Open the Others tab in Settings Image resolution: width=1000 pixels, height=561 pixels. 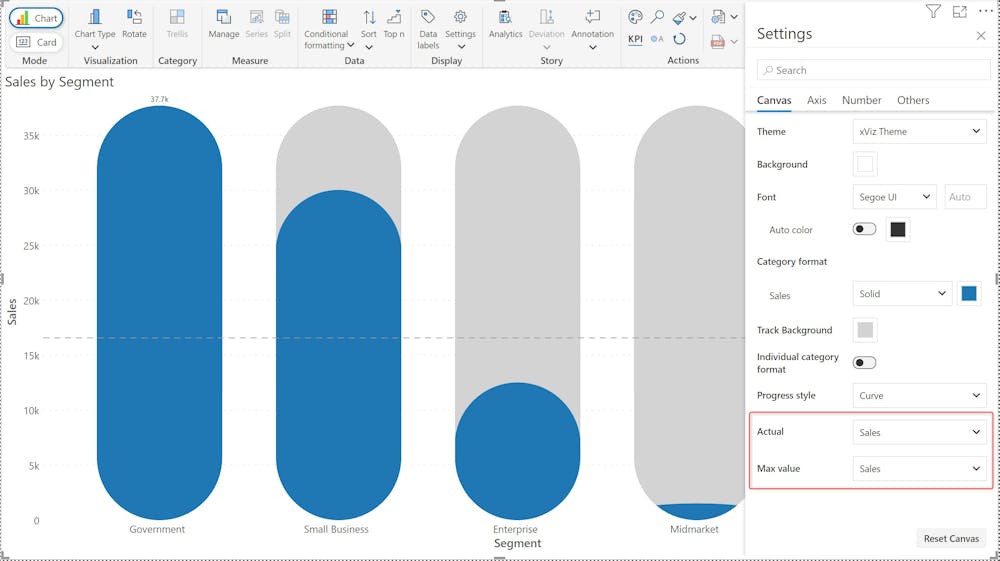point(912,100)
